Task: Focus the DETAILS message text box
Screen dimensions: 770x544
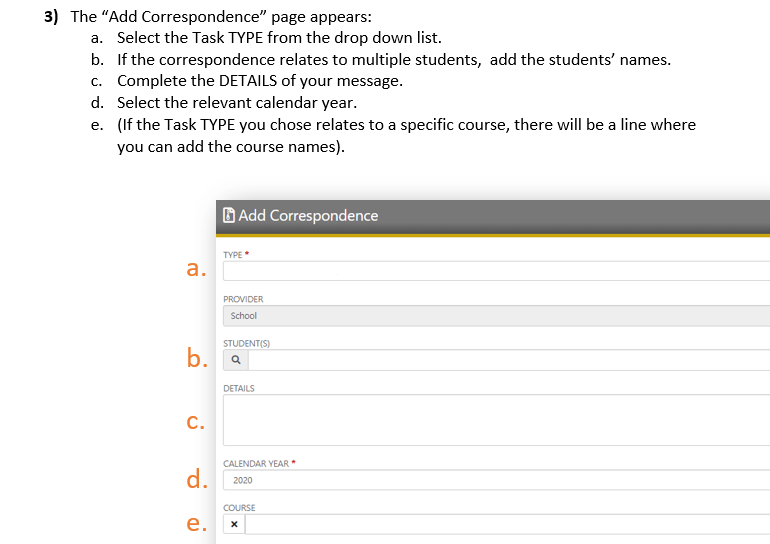Action: point(496,420)
